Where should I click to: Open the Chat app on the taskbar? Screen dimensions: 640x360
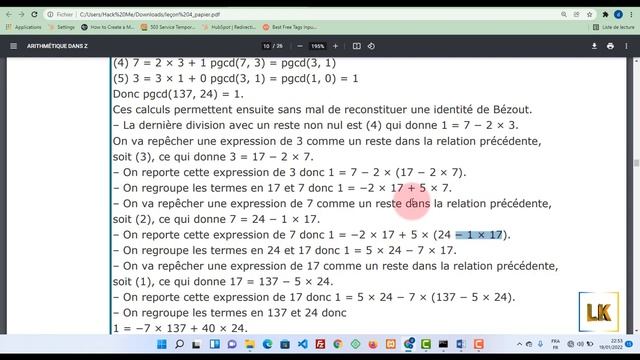232,344
